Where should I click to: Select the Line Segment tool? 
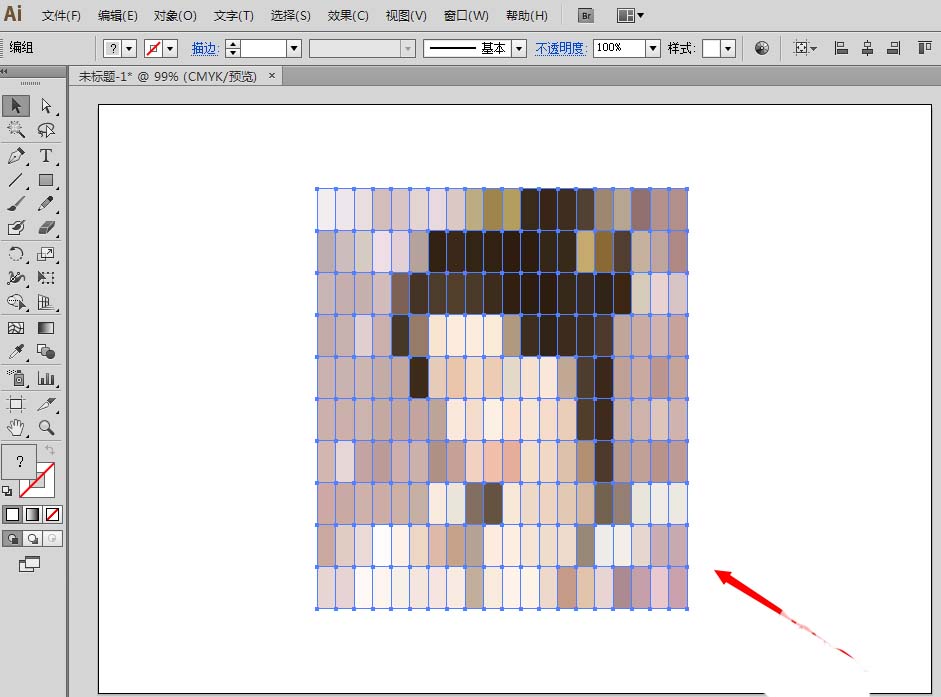(16, 180)
